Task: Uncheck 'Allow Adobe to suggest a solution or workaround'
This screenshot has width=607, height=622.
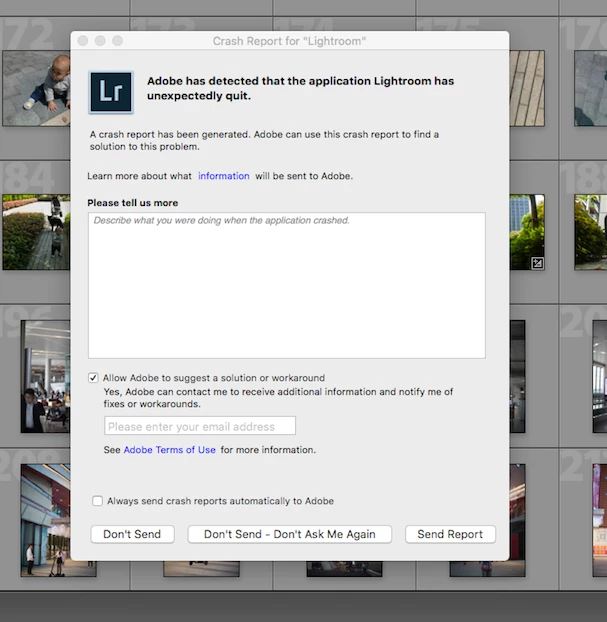Action: coord(93,378)
